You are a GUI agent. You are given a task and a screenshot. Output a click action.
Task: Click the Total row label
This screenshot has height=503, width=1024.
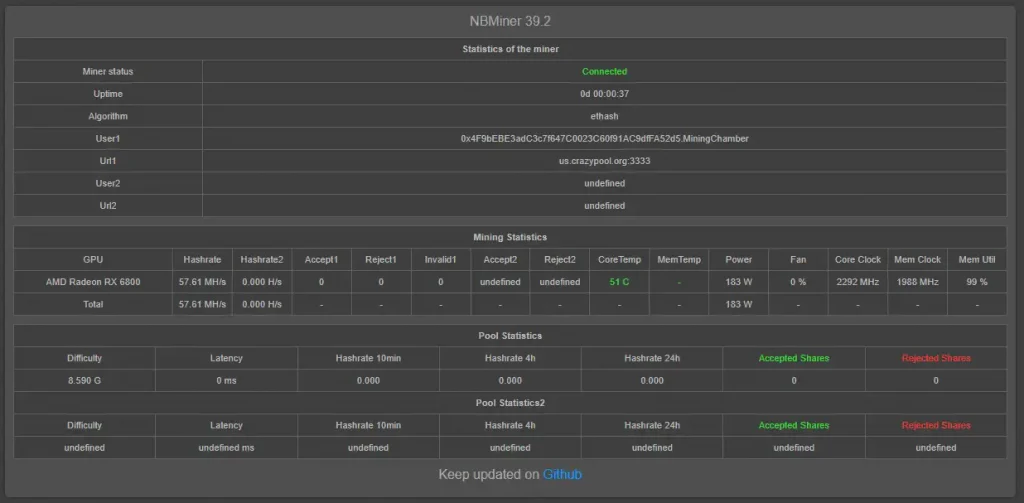93,304
